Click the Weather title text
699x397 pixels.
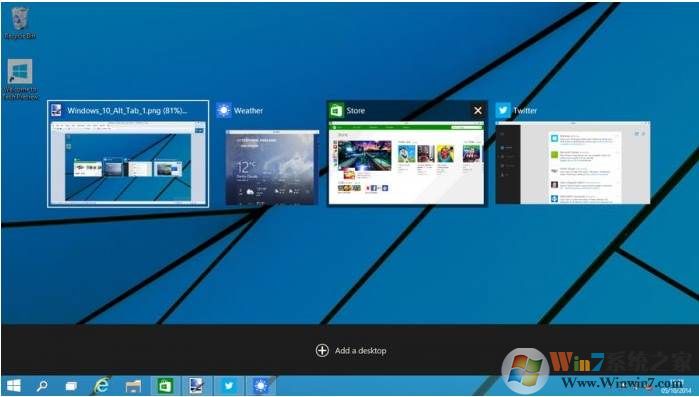[x=248, y=111]
